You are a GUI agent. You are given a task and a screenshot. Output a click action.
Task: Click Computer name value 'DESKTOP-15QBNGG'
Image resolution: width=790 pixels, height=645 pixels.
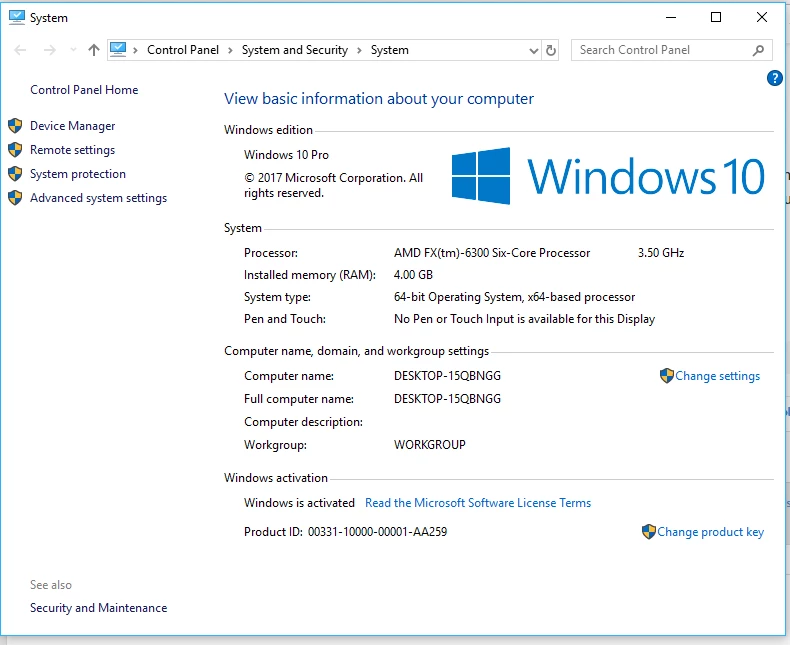click(x=447, y=376)
